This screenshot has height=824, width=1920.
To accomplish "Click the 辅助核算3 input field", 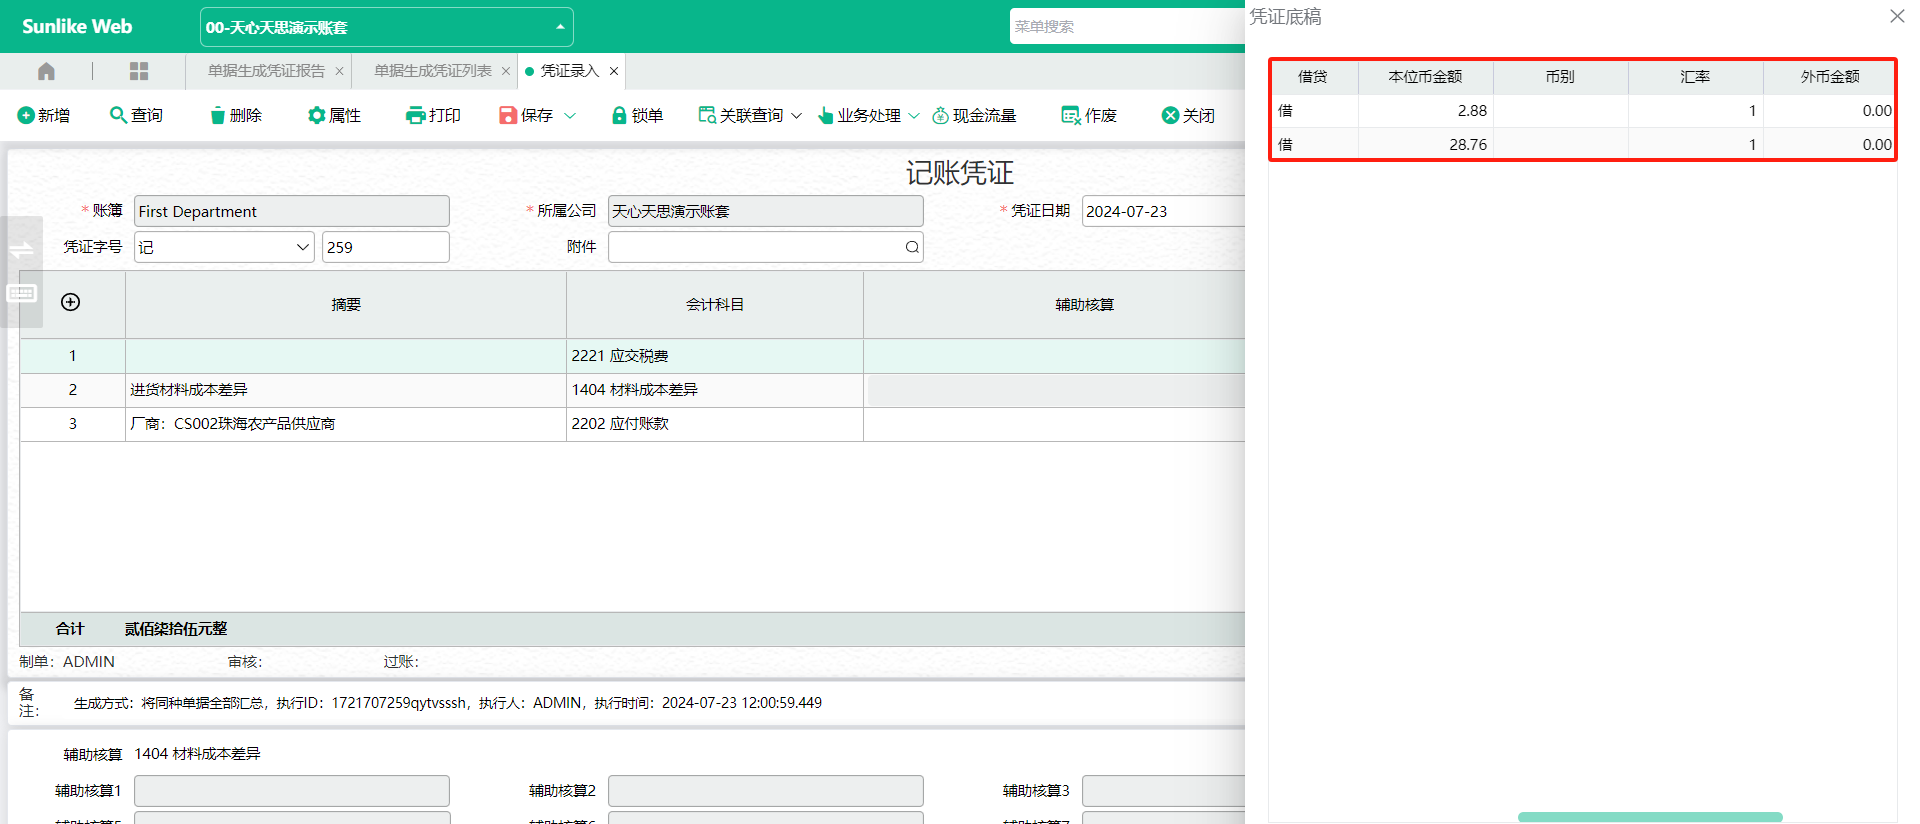I will click(1163, 791).
